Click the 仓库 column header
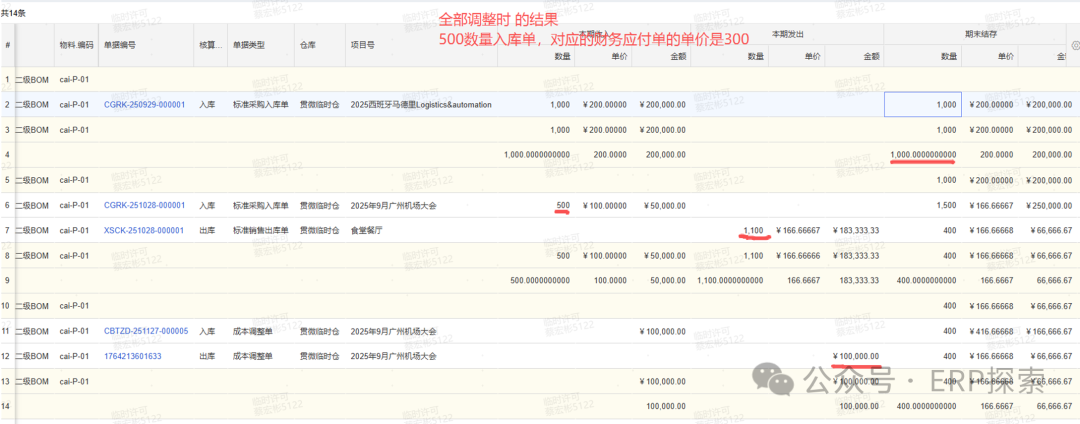The image size is (1080, 424). (x=308, y=45)
